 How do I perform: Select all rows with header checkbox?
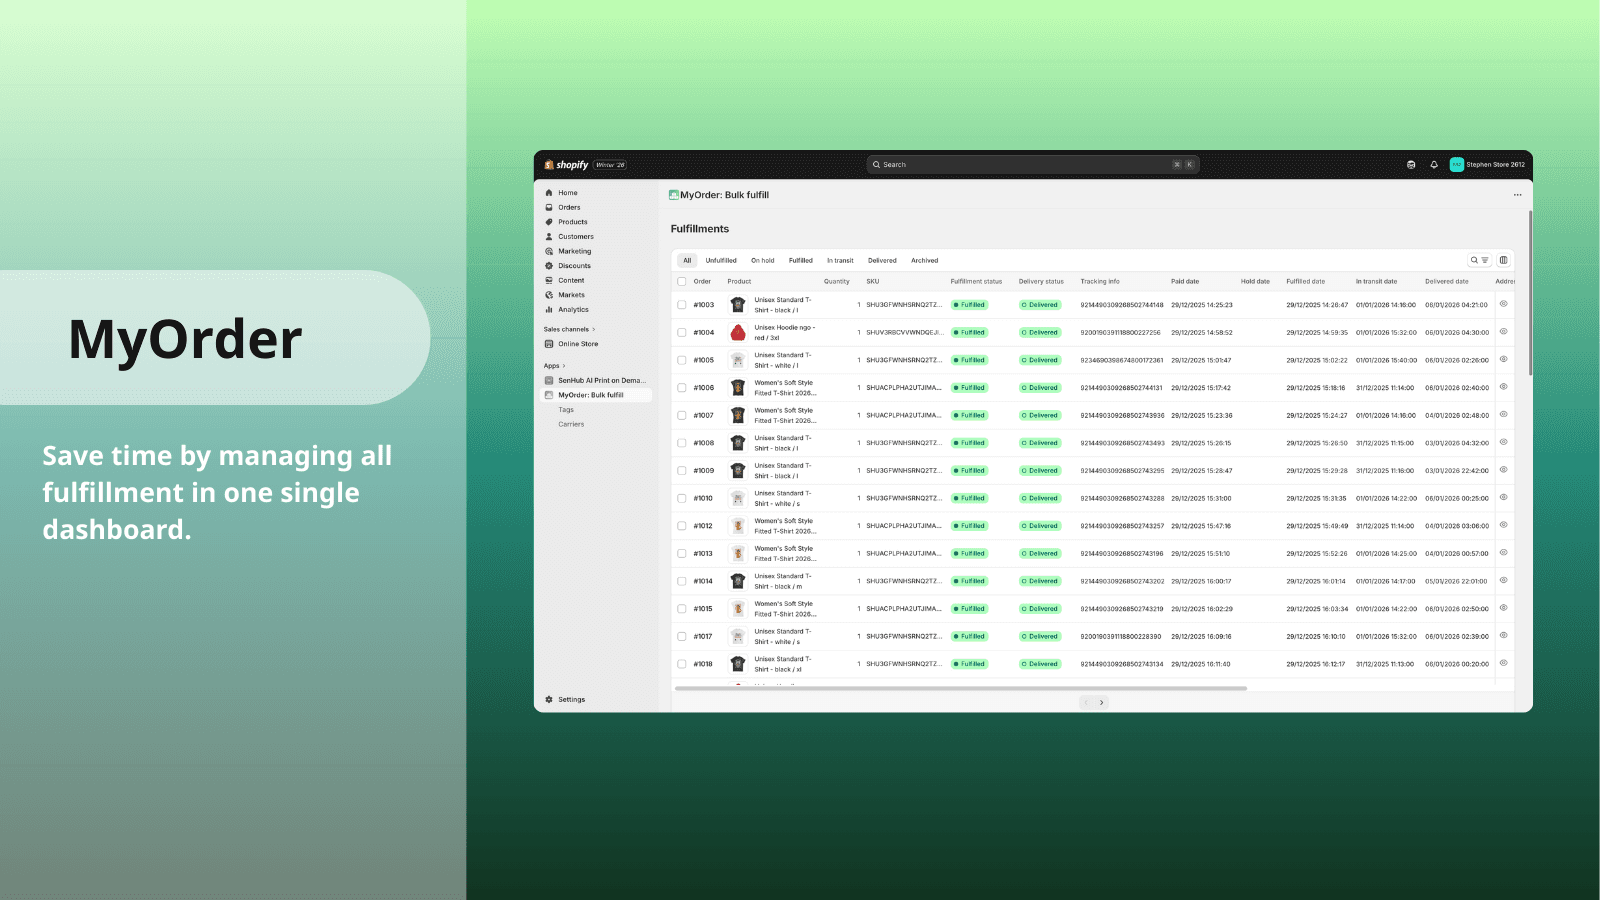(682, 281)
